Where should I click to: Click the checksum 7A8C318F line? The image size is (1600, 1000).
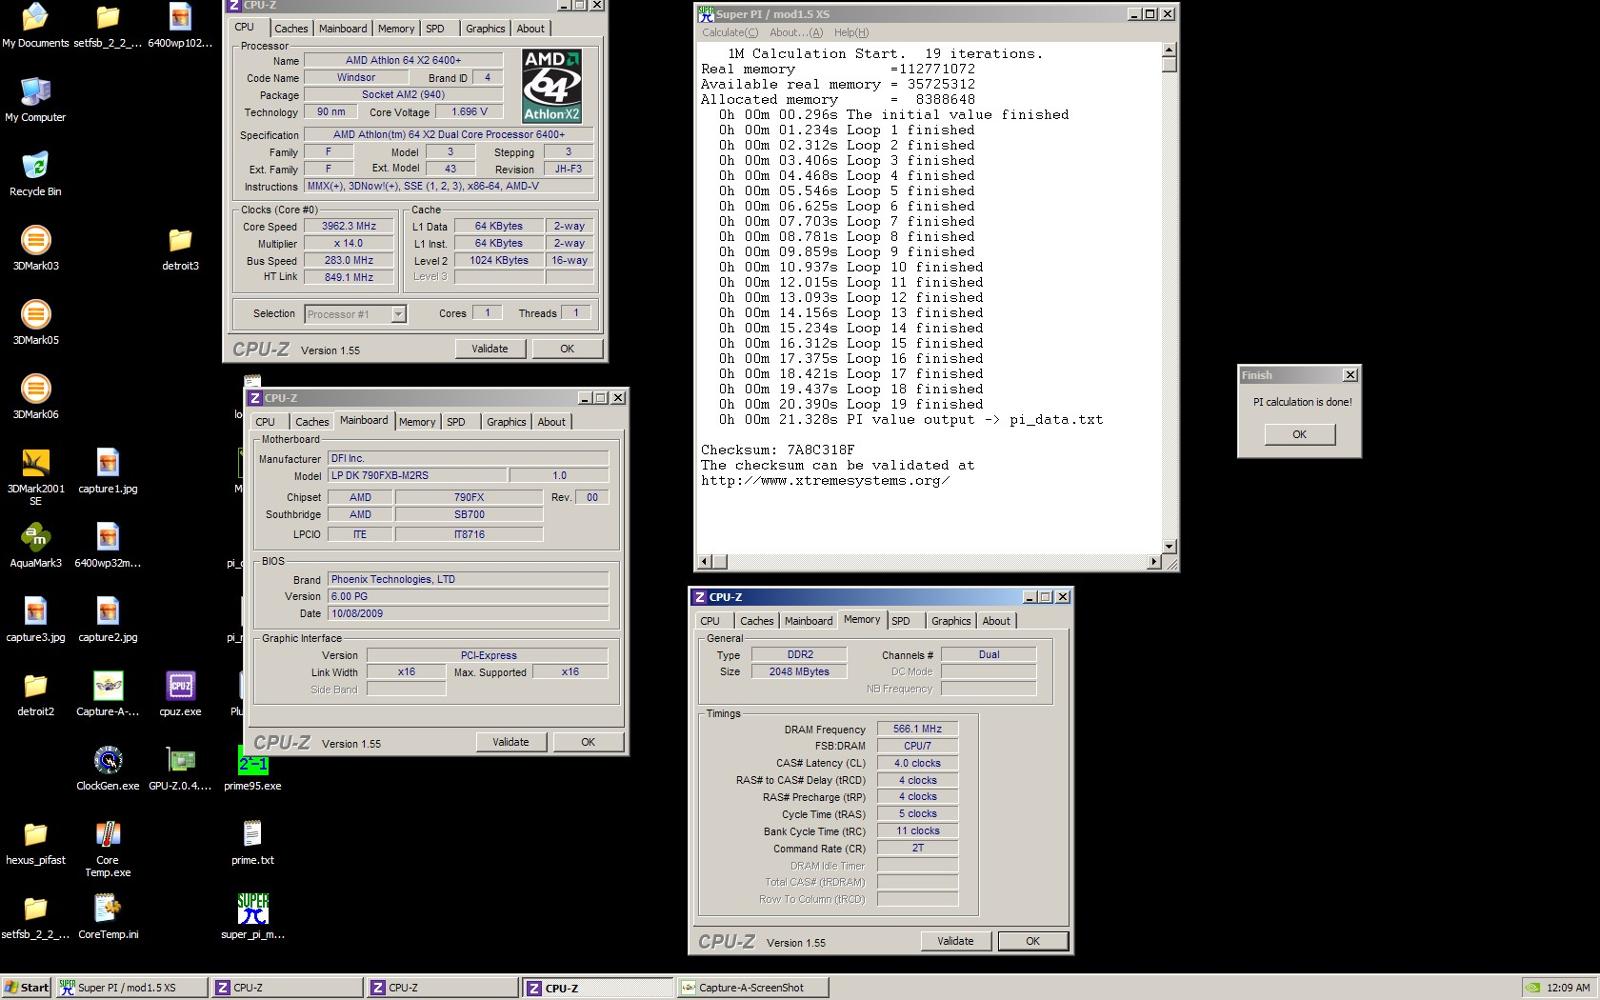778,450
